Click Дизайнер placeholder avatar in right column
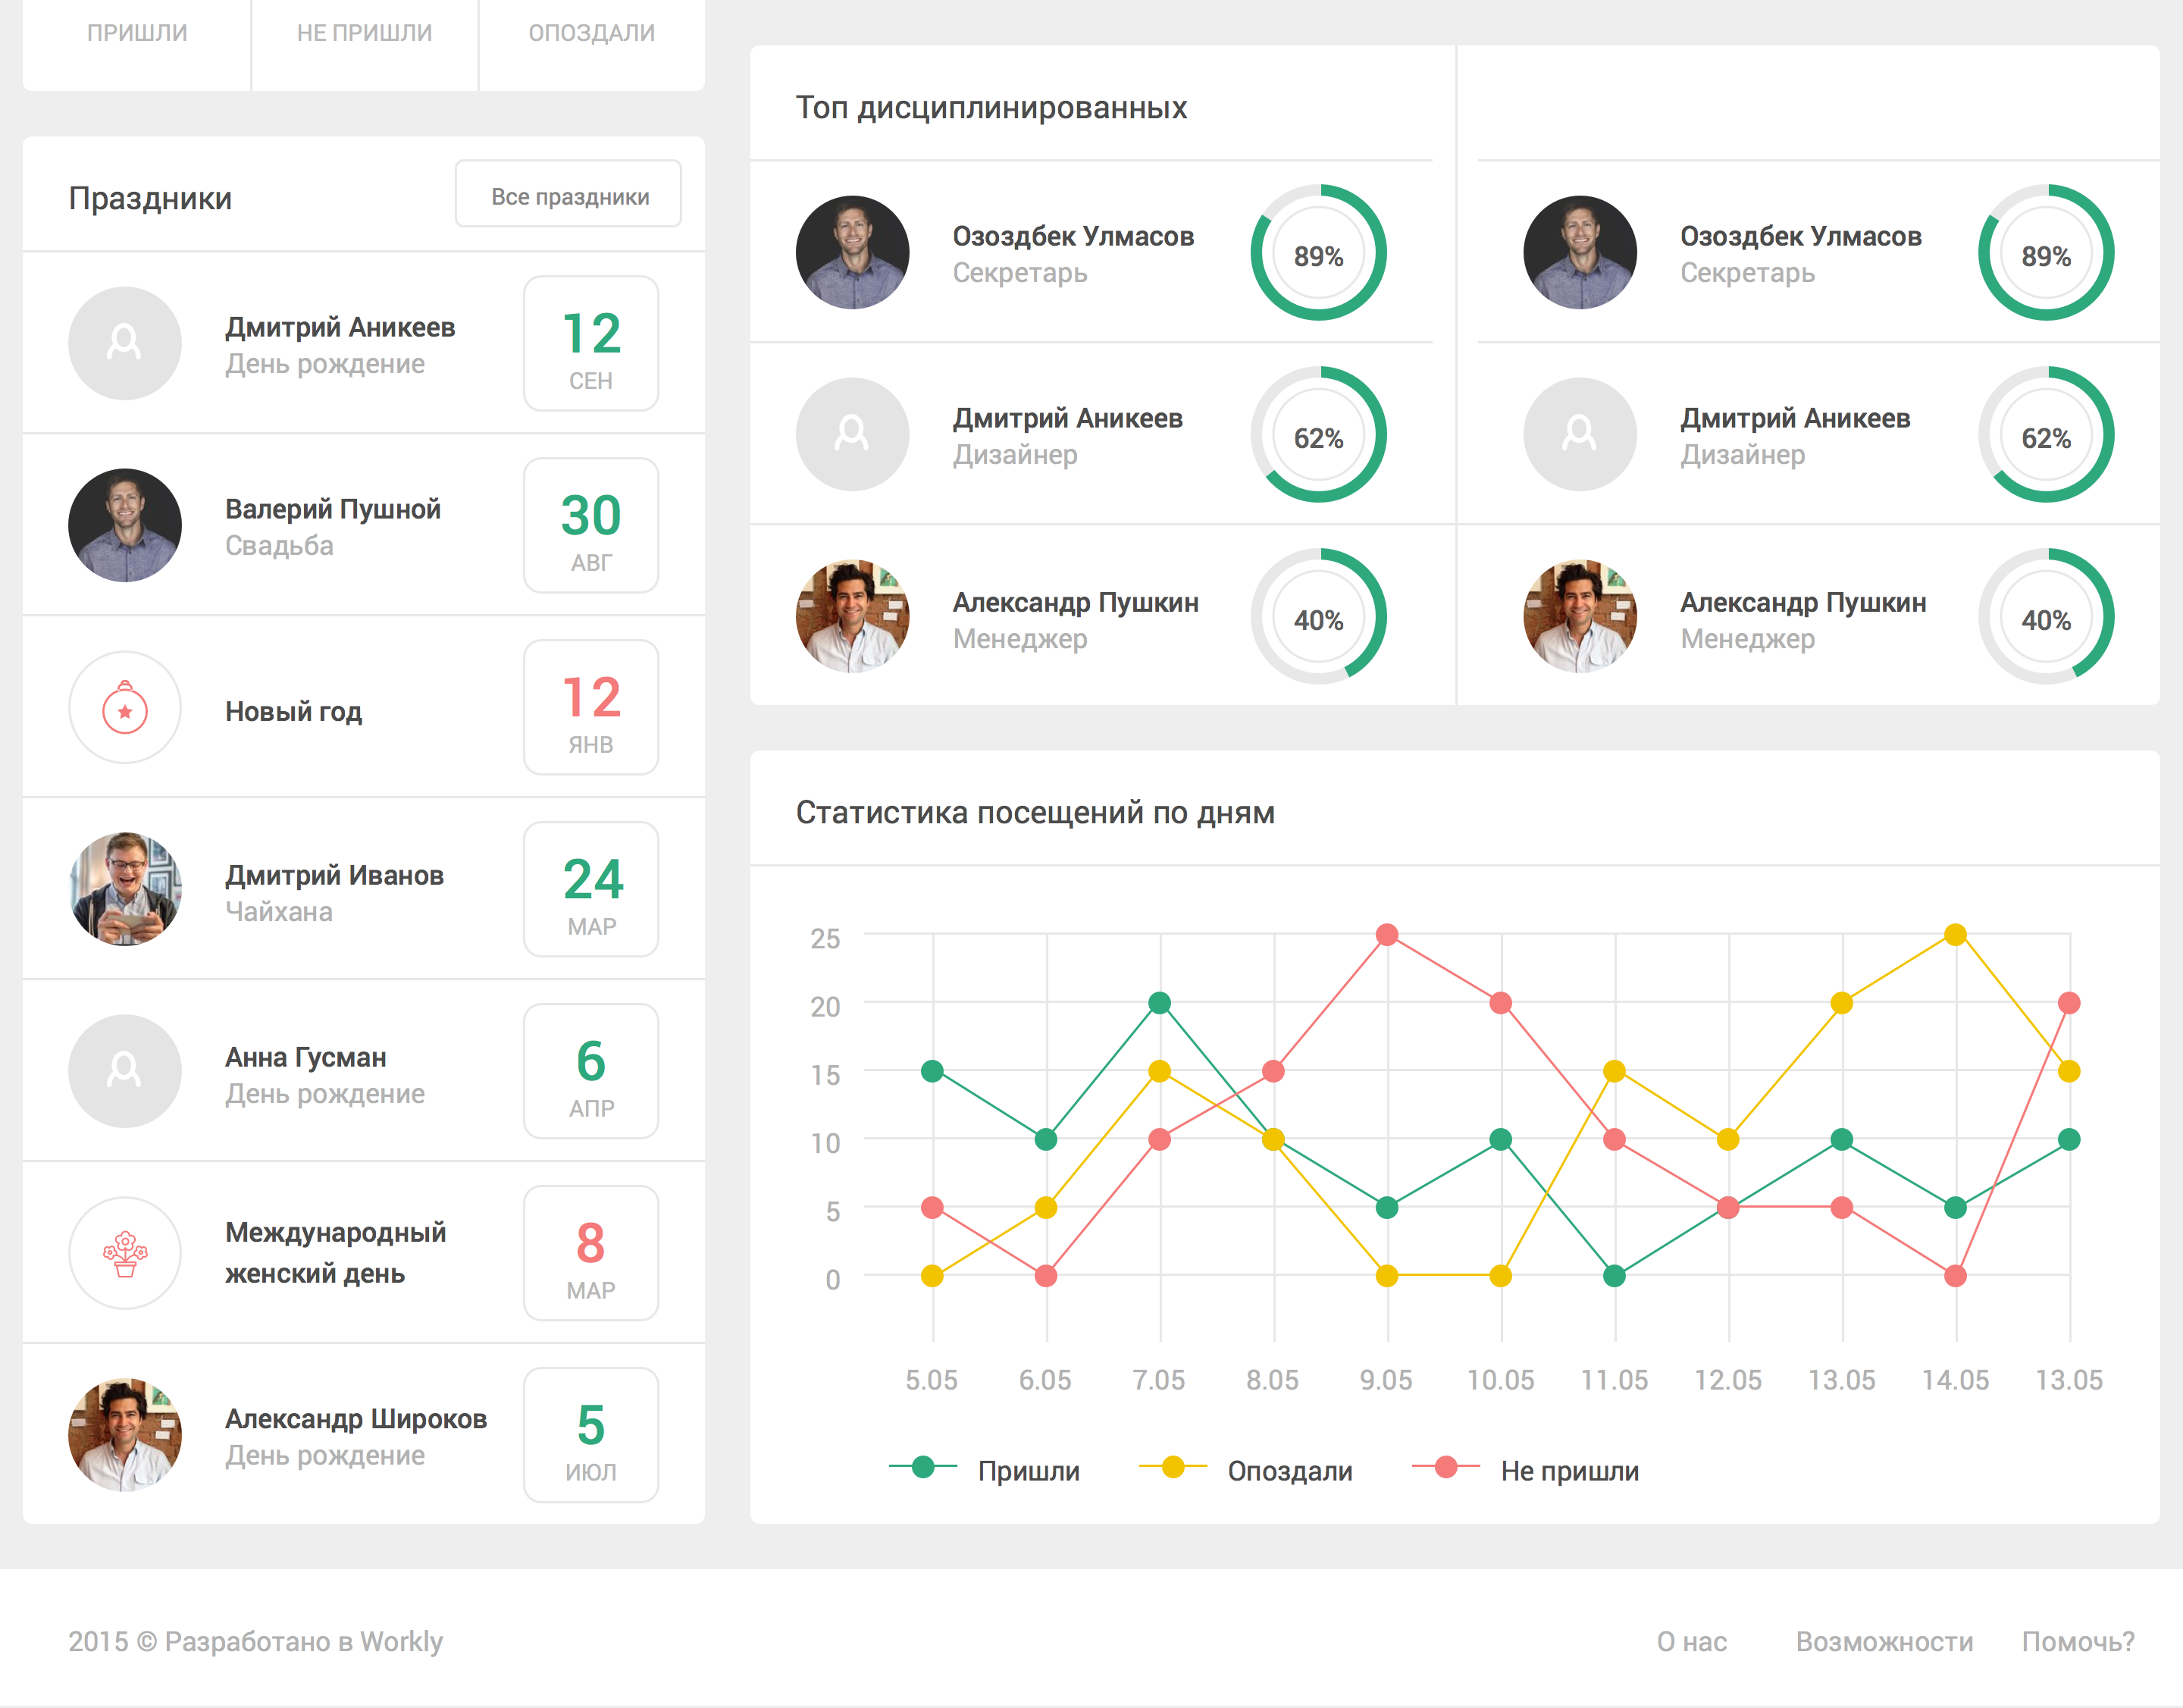The width and height of the screenshot is (2183, 1708). pos(1580,434)
